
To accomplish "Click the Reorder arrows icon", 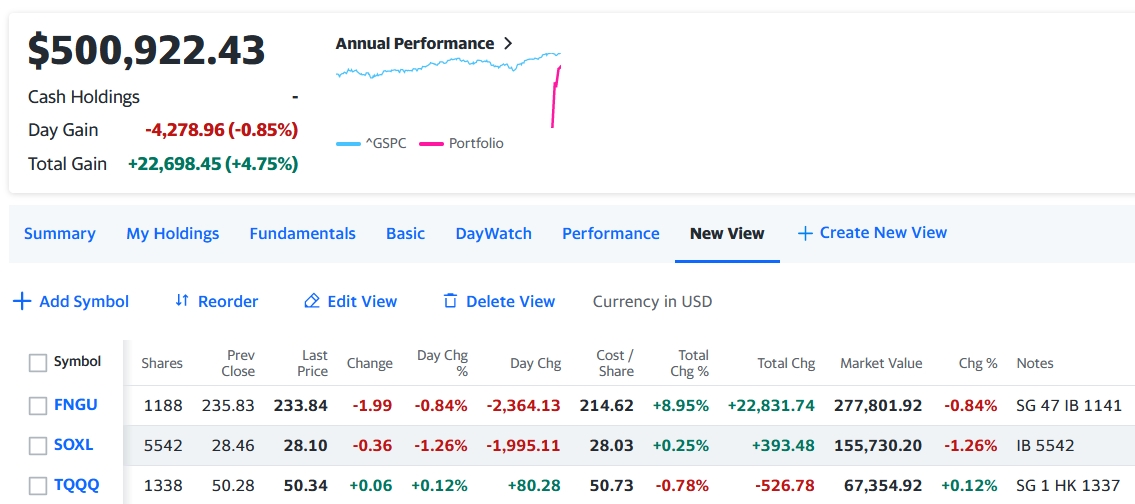I will coord(182,301).
